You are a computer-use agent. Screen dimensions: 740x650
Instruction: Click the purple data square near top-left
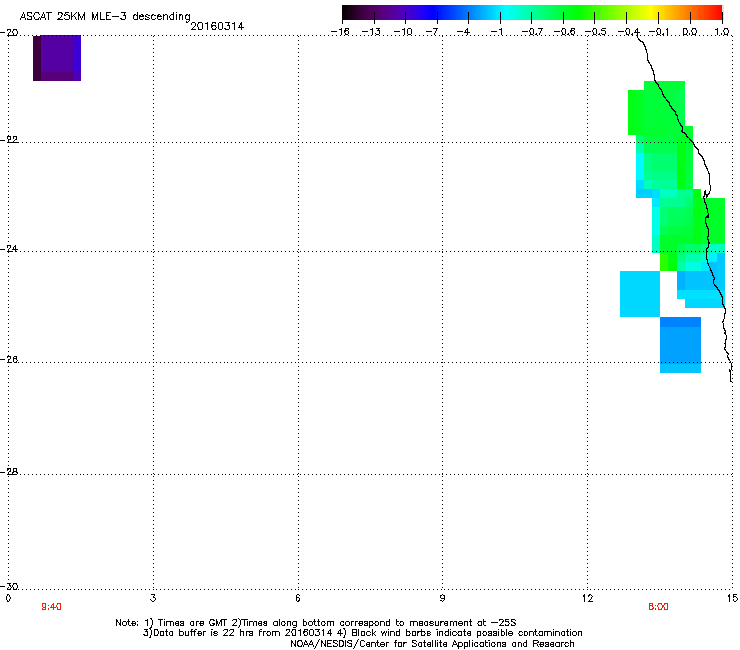click(57, 58)
